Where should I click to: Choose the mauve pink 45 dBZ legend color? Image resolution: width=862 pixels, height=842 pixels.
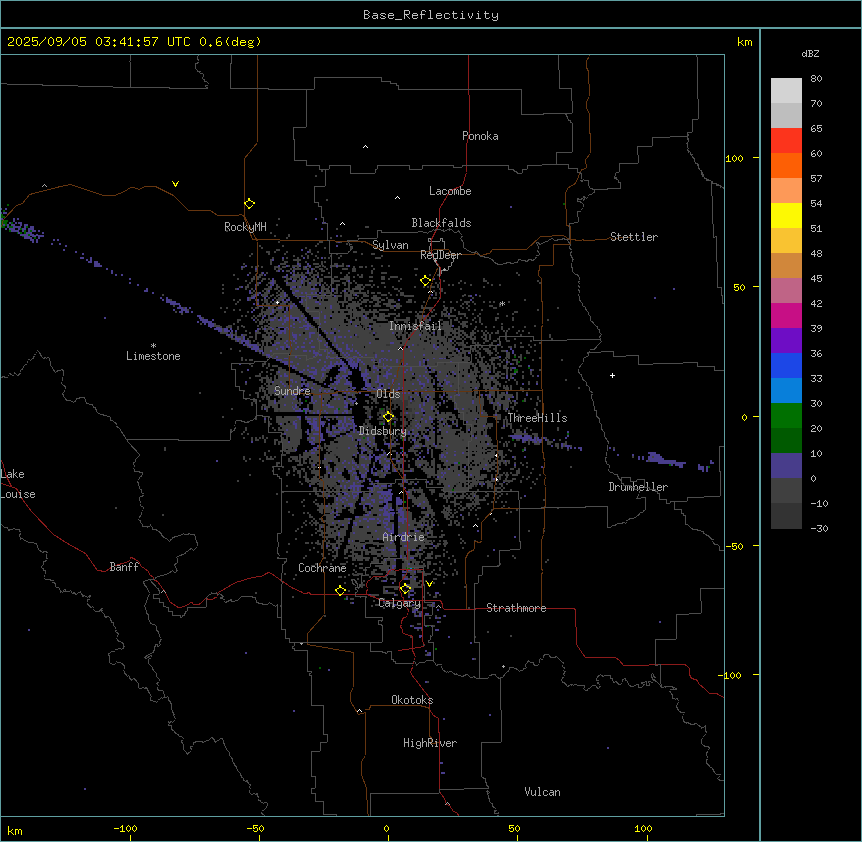coord(786,290)
